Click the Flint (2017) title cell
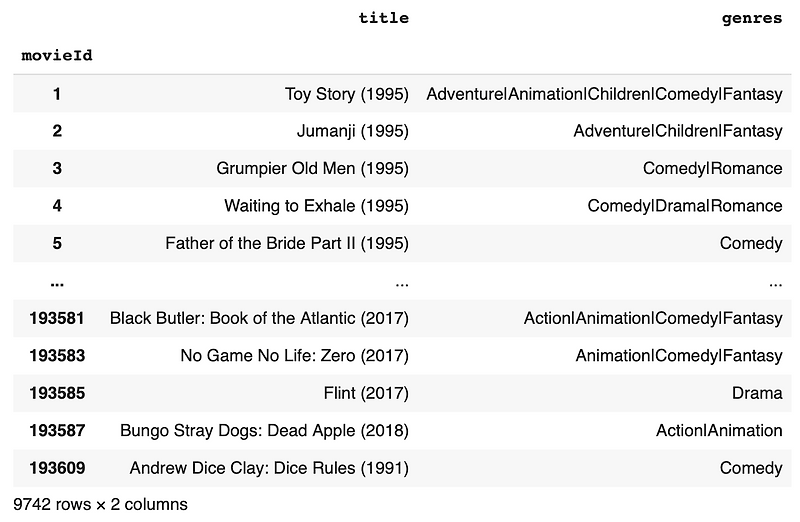The height and width of the screenshot is (522, 800). coord(366,393)
